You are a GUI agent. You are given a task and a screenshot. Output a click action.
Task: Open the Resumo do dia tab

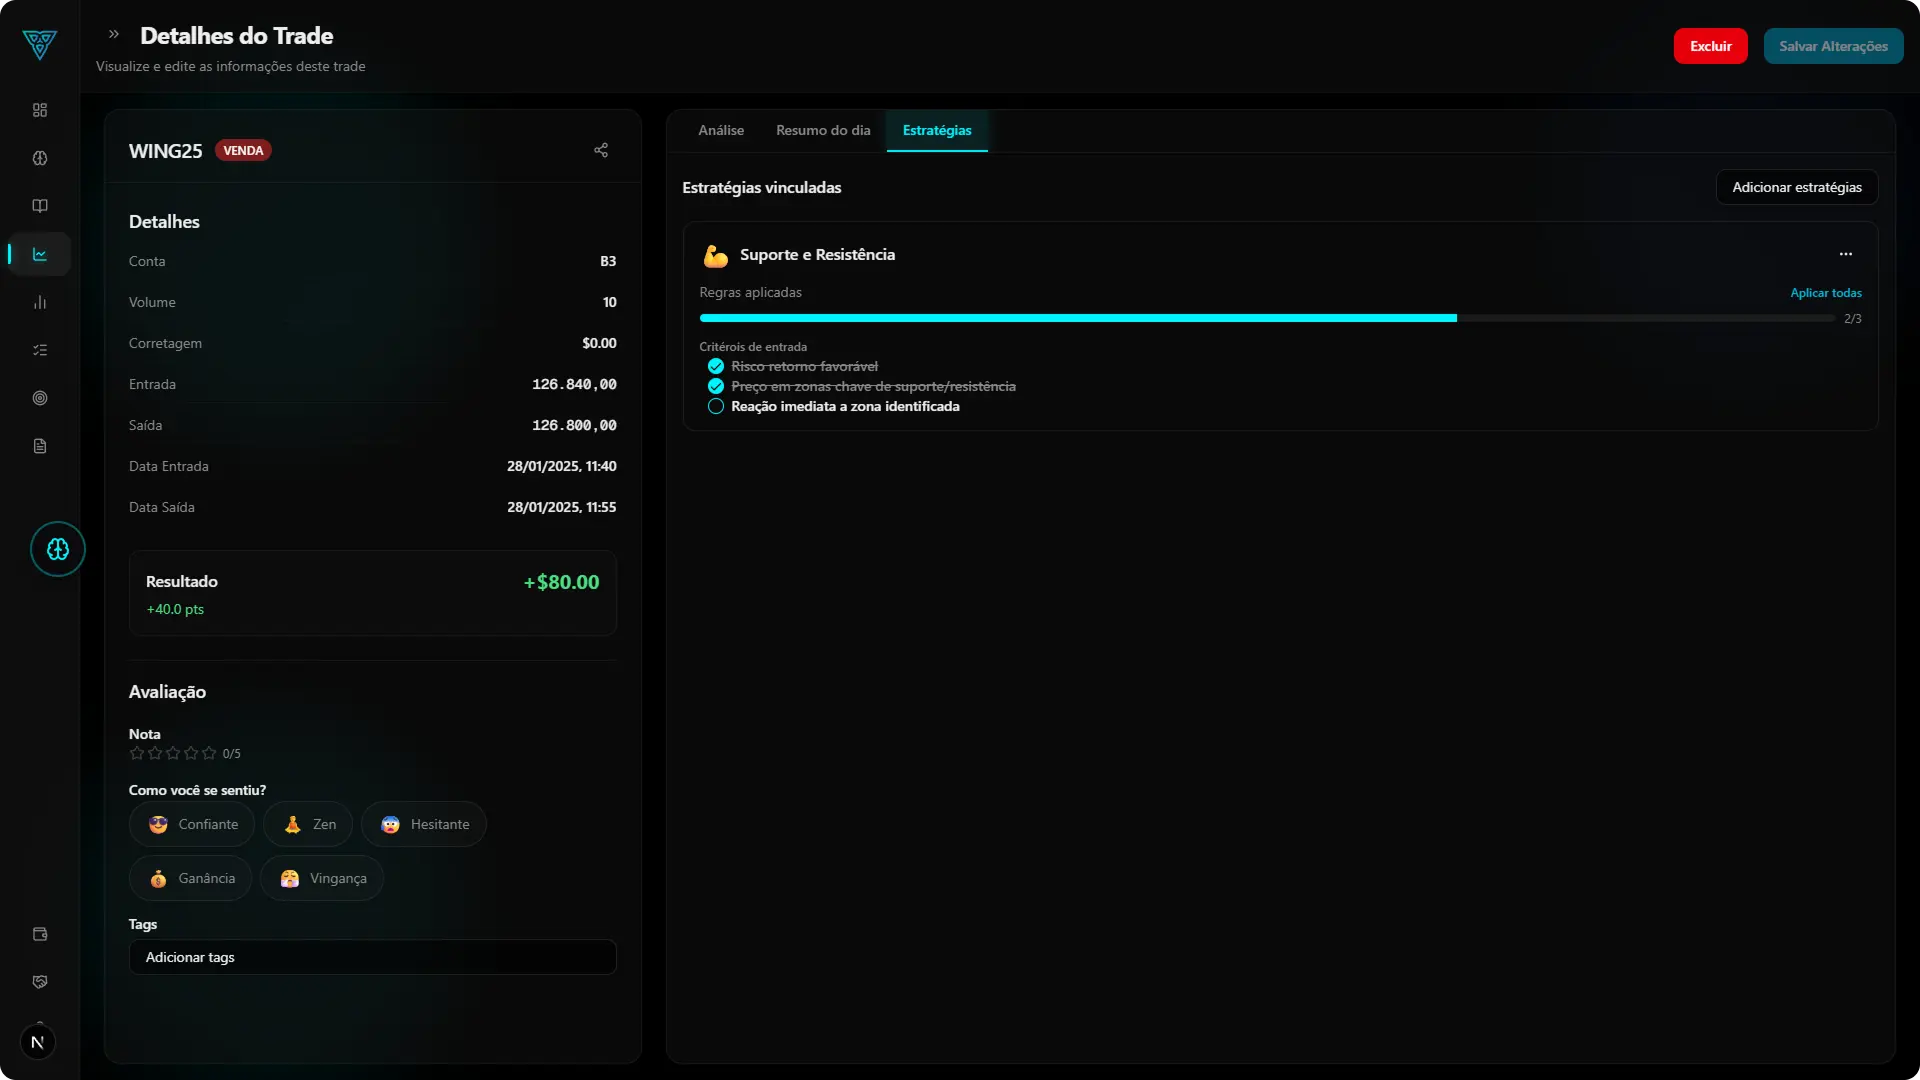pyautogui.click(x=823, y=130)
